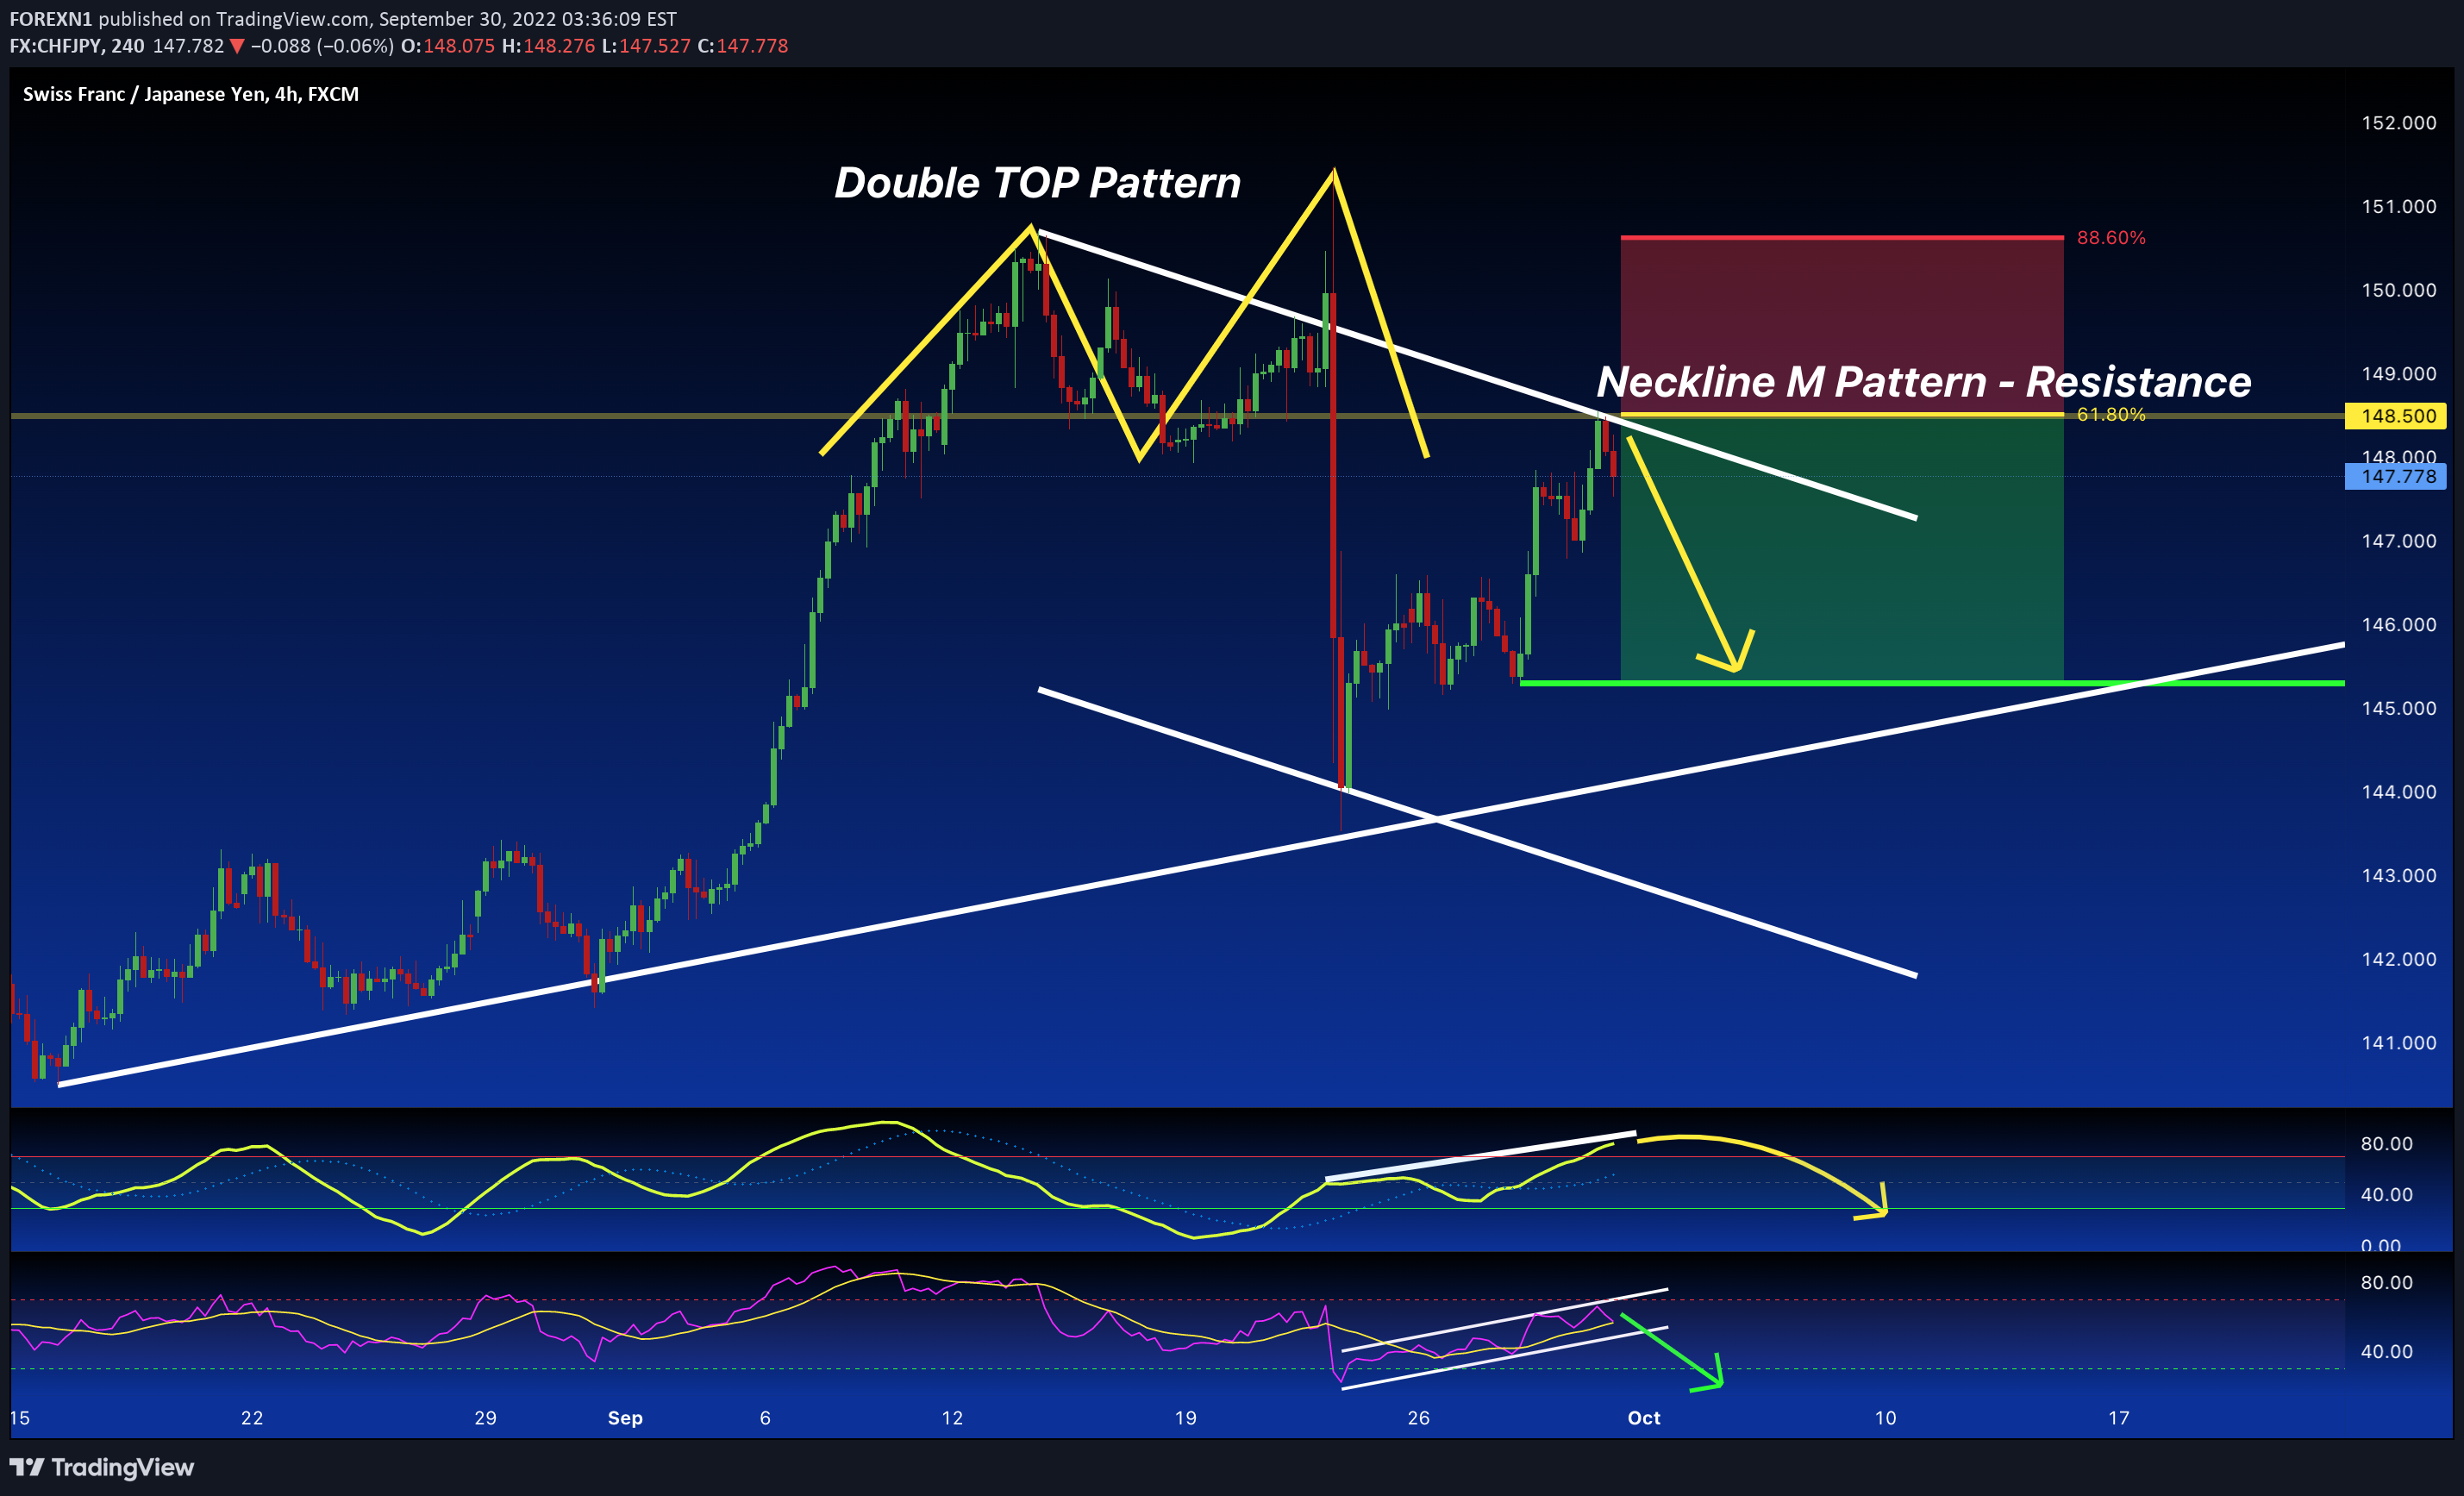Click the 145.000 price axis label

2399,708
